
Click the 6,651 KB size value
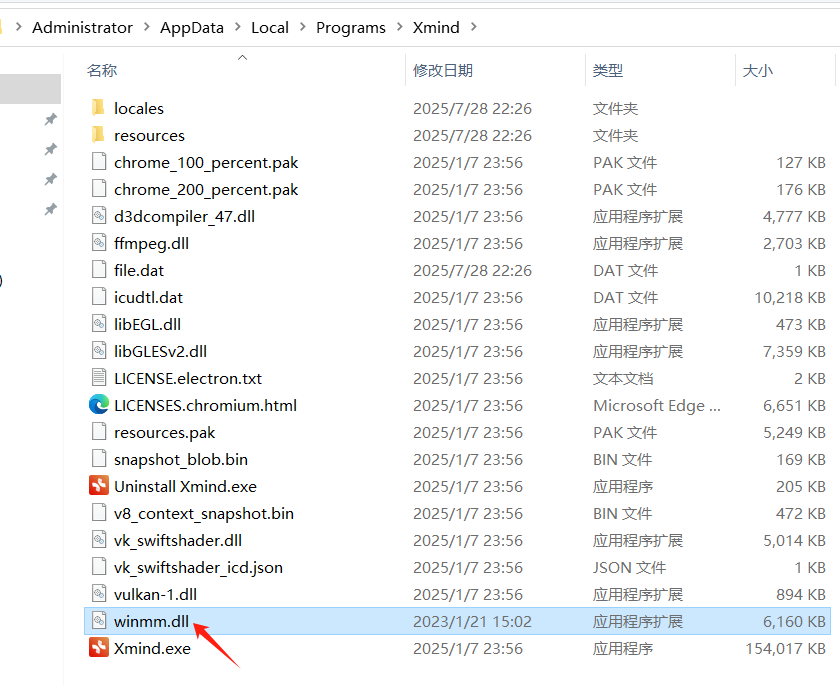[794, 406]
